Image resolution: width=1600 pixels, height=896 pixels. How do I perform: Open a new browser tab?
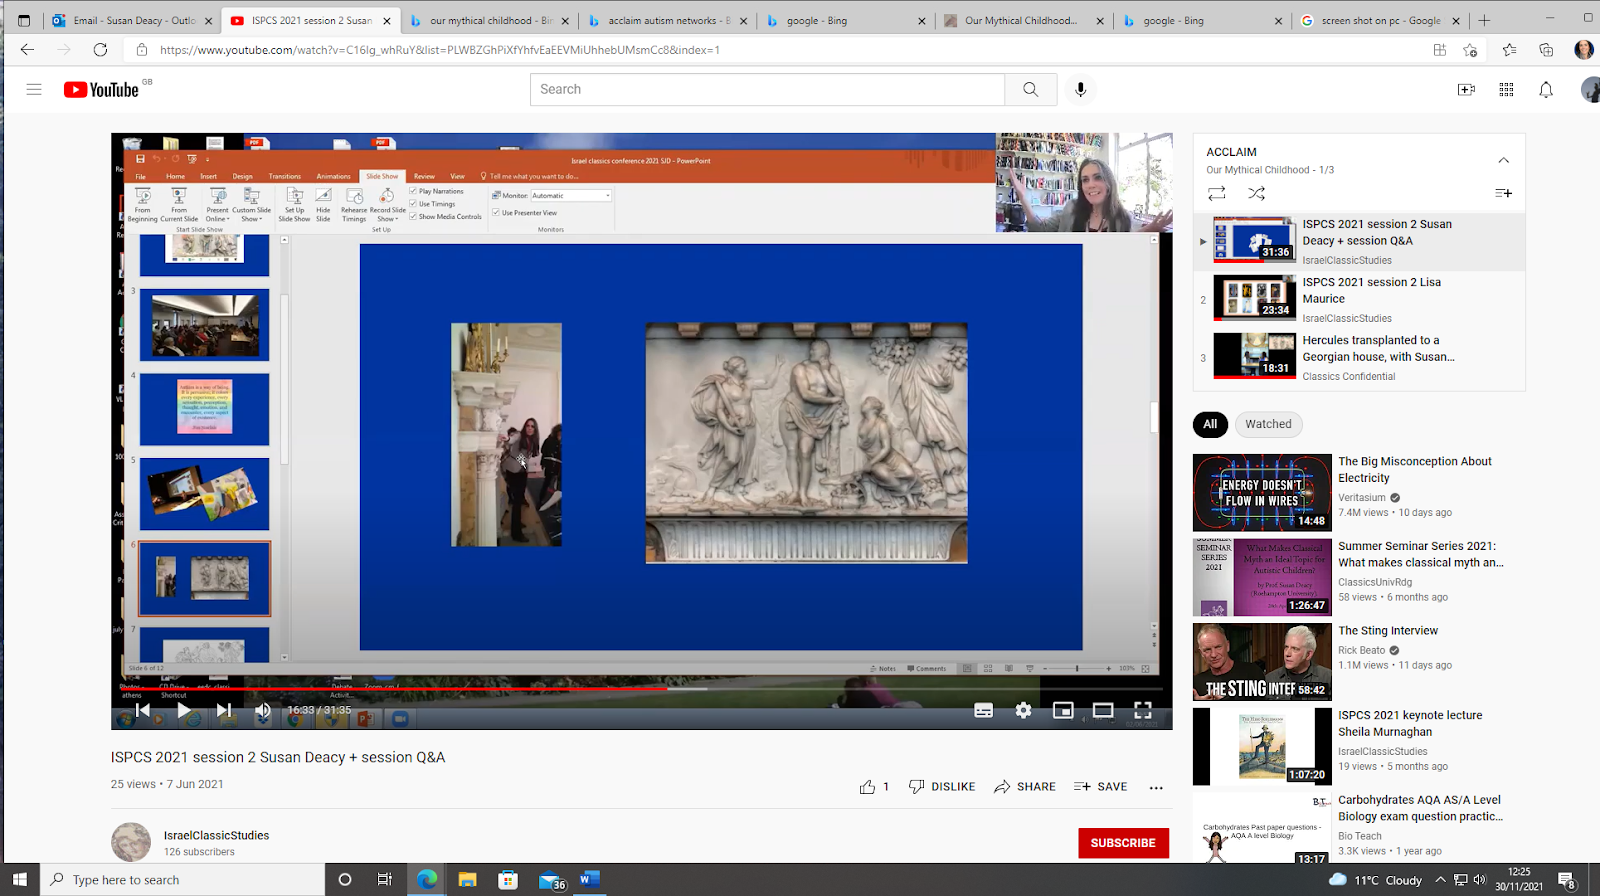click(1485, 20)
